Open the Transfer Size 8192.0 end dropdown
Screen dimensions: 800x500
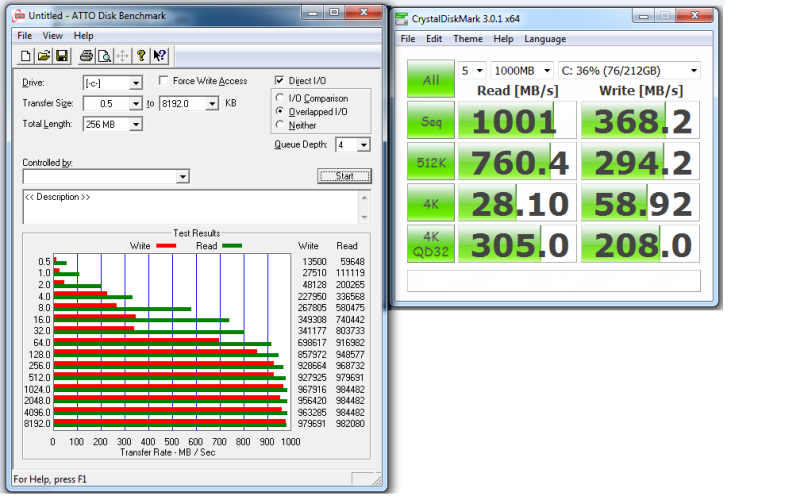point(212,104)
